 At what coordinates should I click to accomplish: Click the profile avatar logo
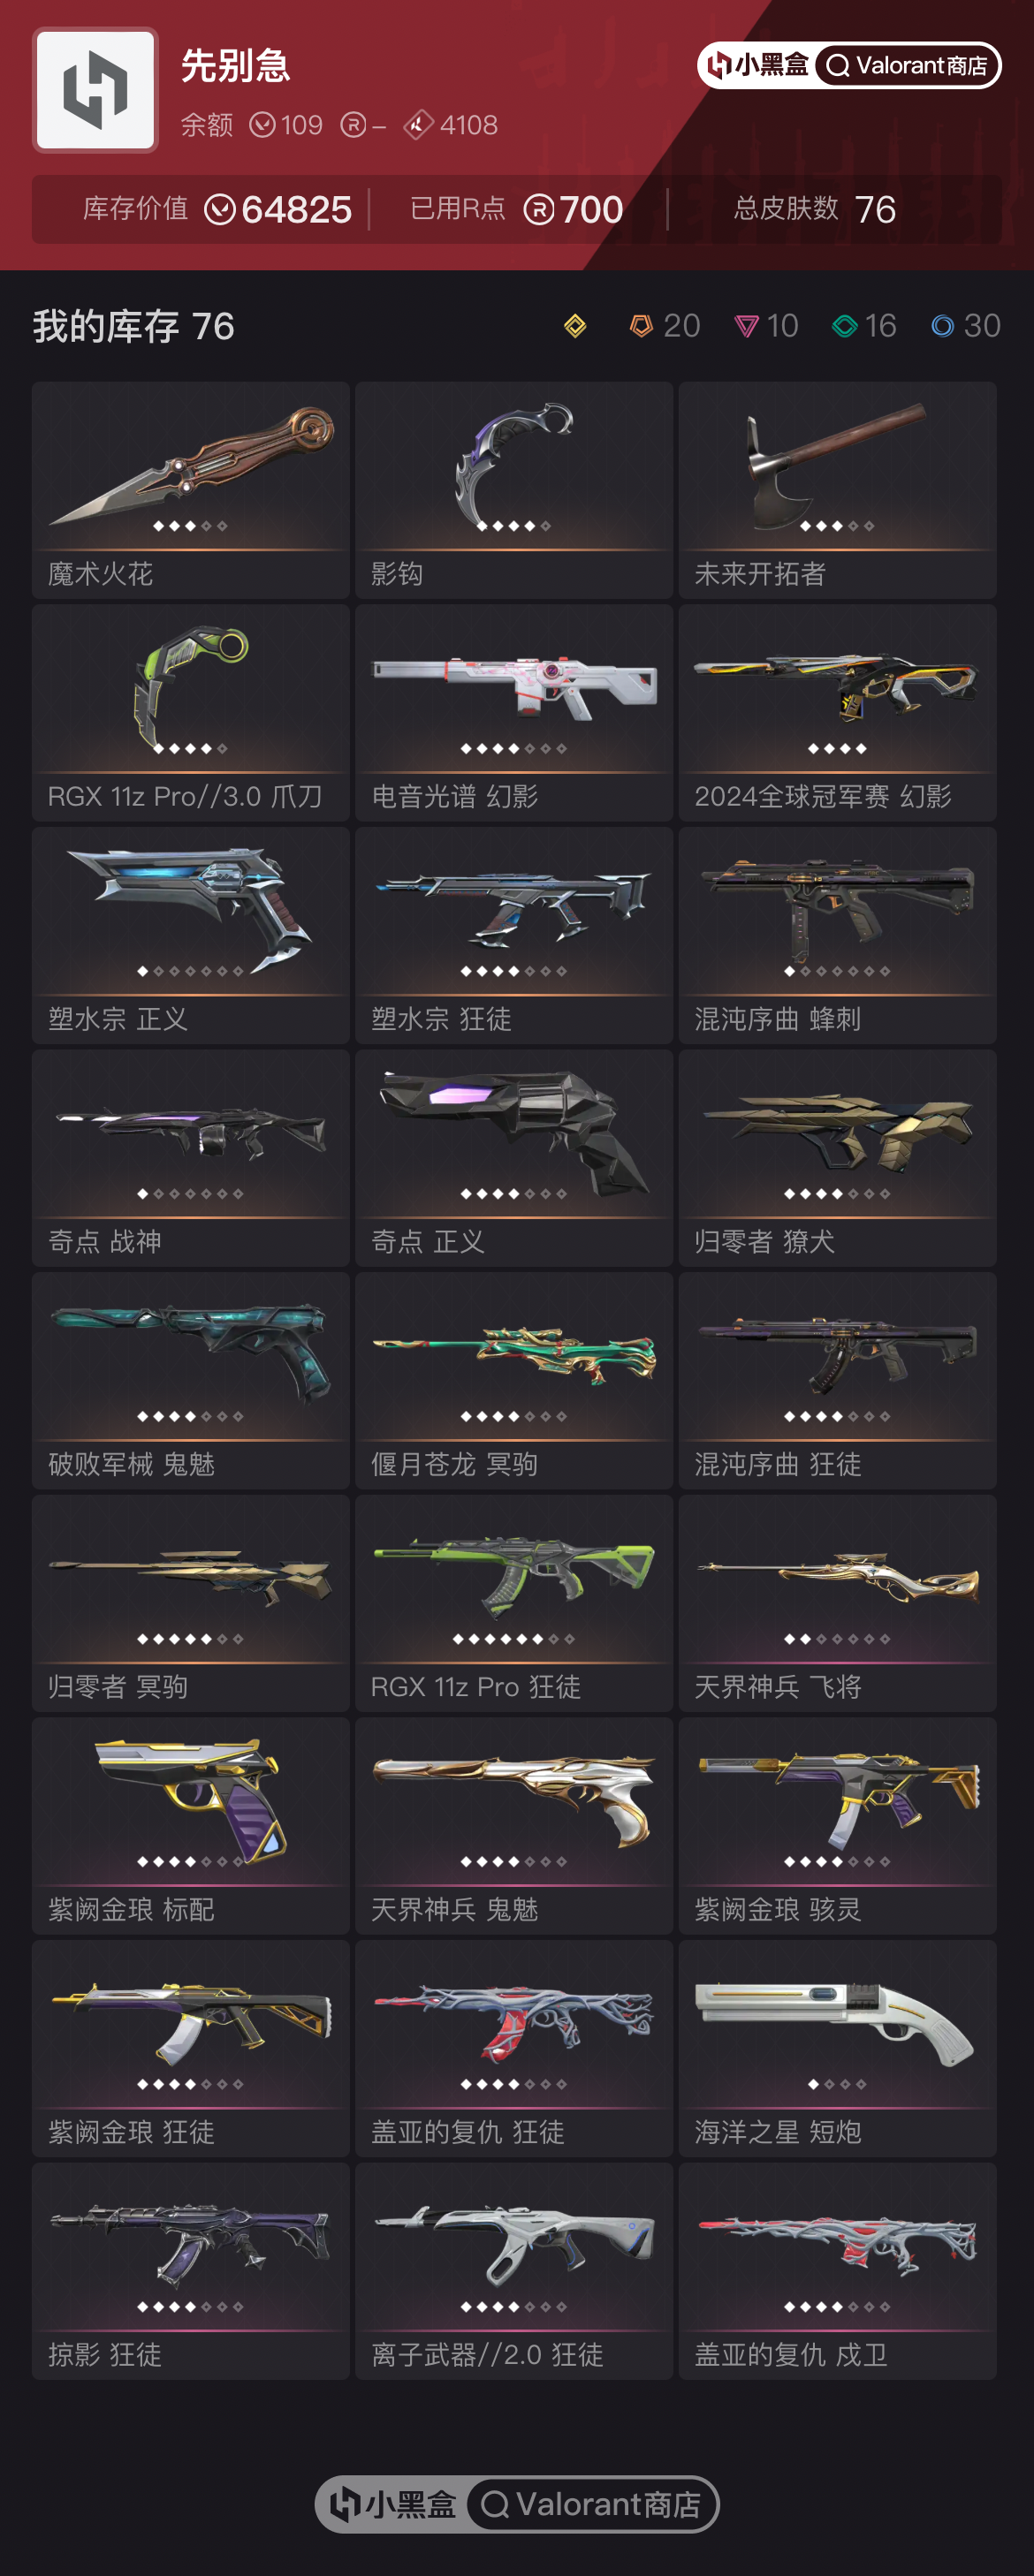[95, 90]
